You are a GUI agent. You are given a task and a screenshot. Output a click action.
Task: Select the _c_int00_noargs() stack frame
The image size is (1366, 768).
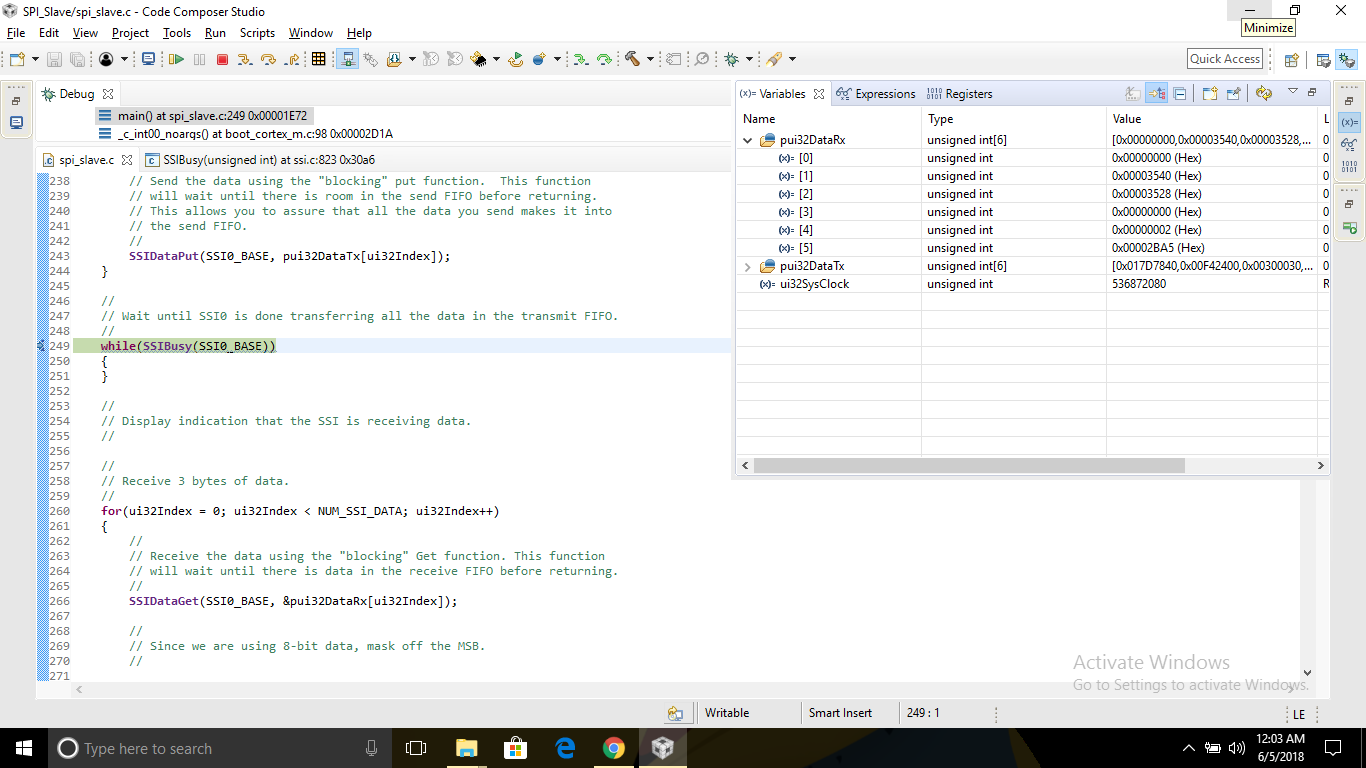tap(246, 134)
